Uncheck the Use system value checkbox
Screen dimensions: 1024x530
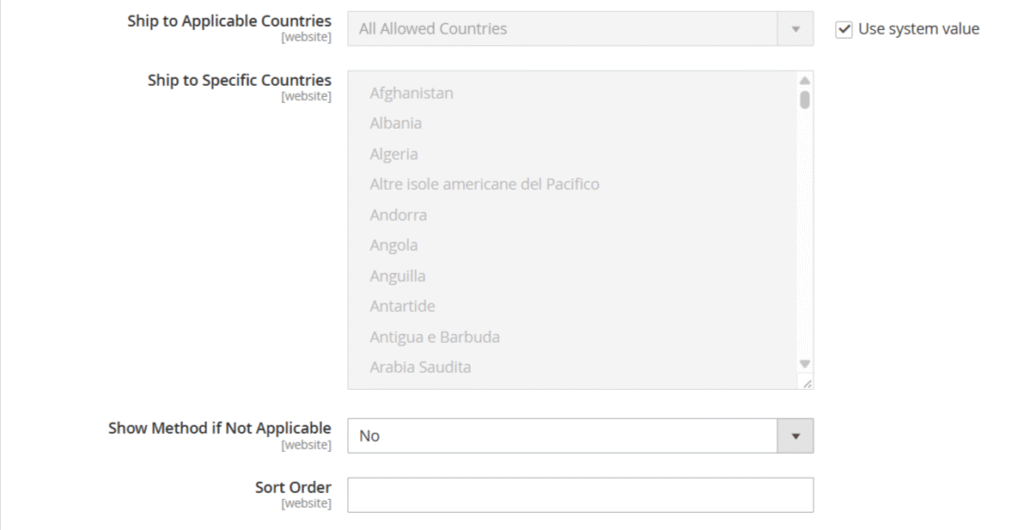[x=844, y=29]
